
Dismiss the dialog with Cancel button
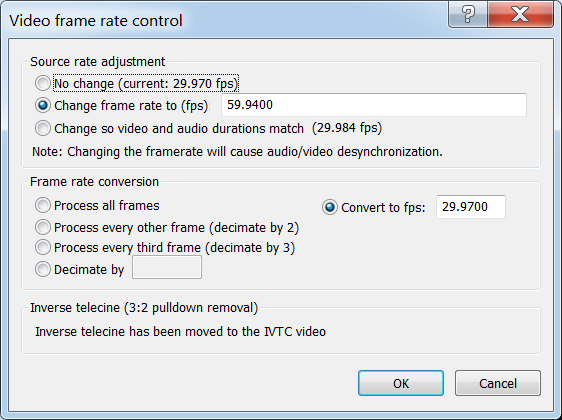pos(498,383)
